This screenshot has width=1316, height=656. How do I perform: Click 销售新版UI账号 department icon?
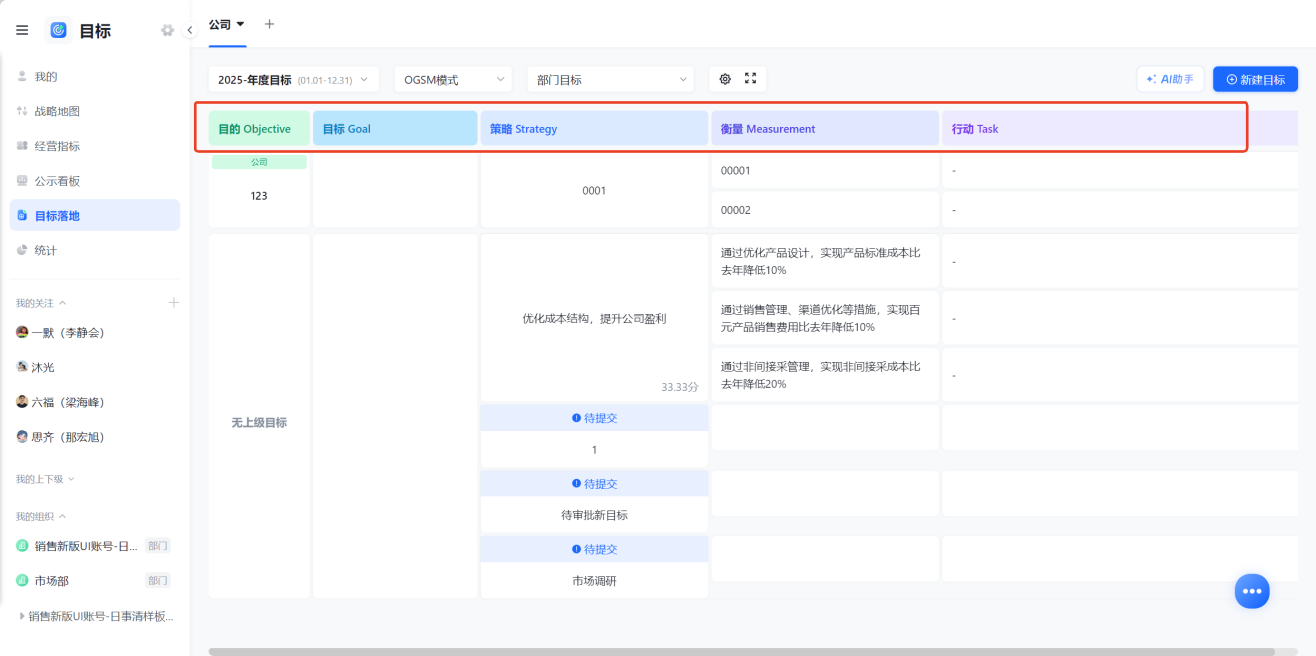pyautogui.click(x=22, y=546)
